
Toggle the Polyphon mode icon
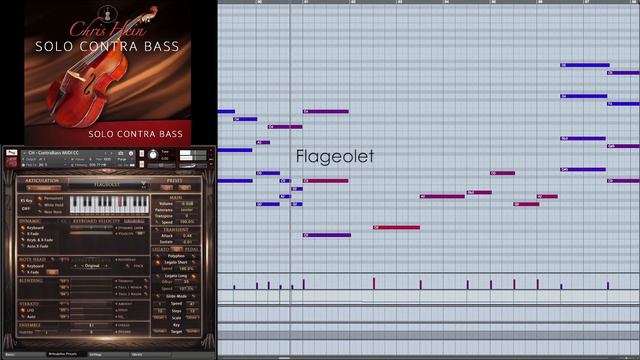[x=158, y=256]
